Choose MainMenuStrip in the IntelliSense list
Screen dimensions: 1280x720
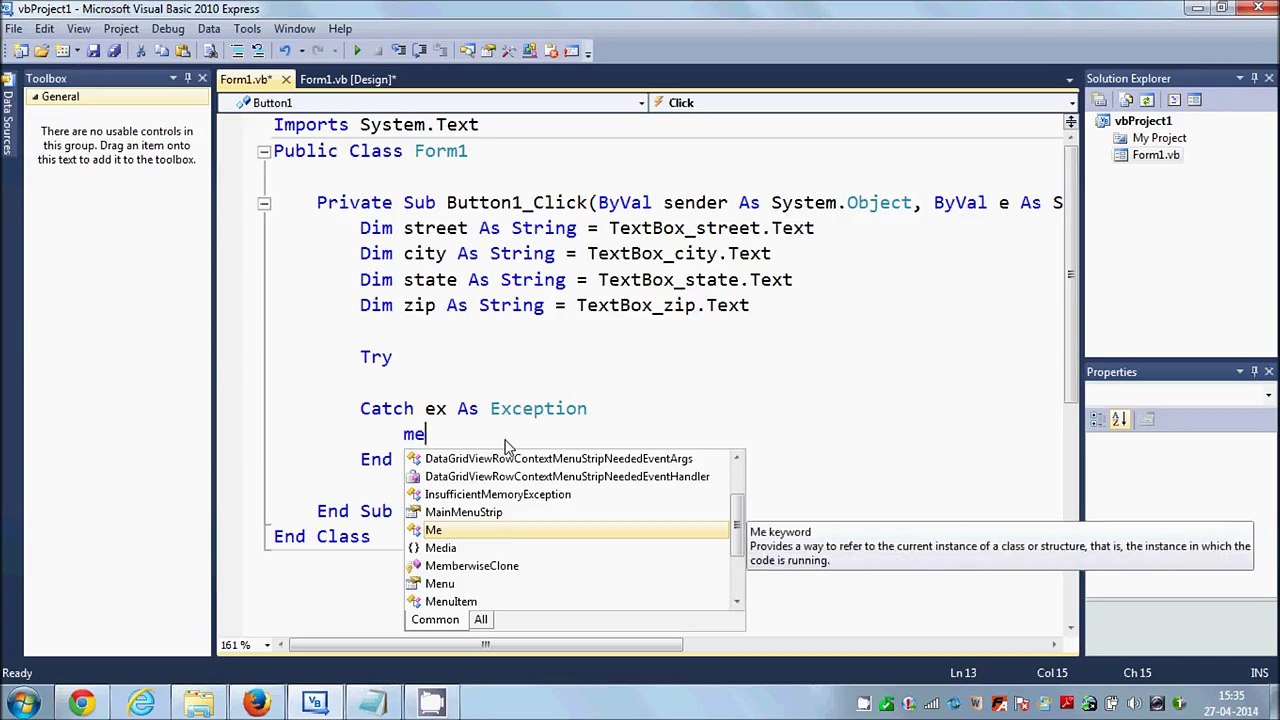coord(568,512)
